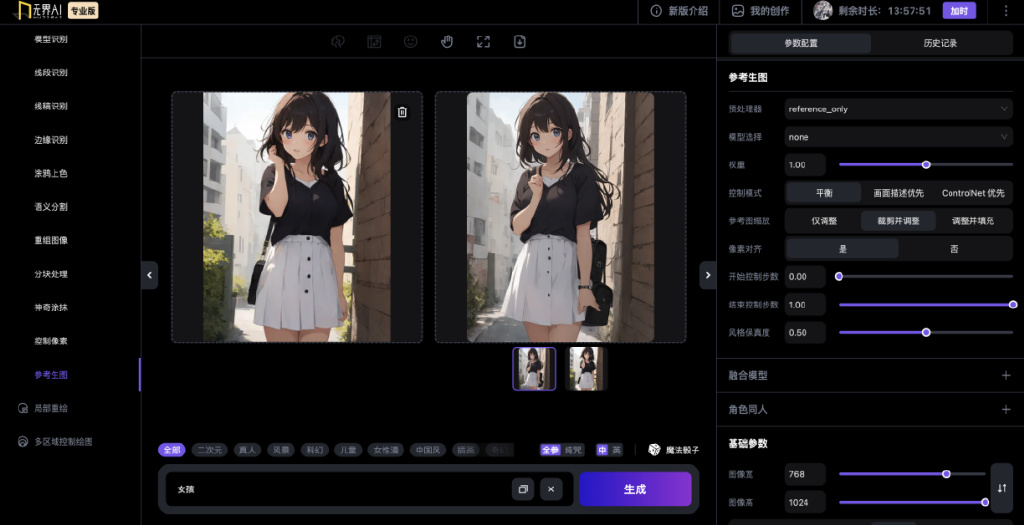Click the head-profile icon in the canvas toolbar

pos(337,42)
